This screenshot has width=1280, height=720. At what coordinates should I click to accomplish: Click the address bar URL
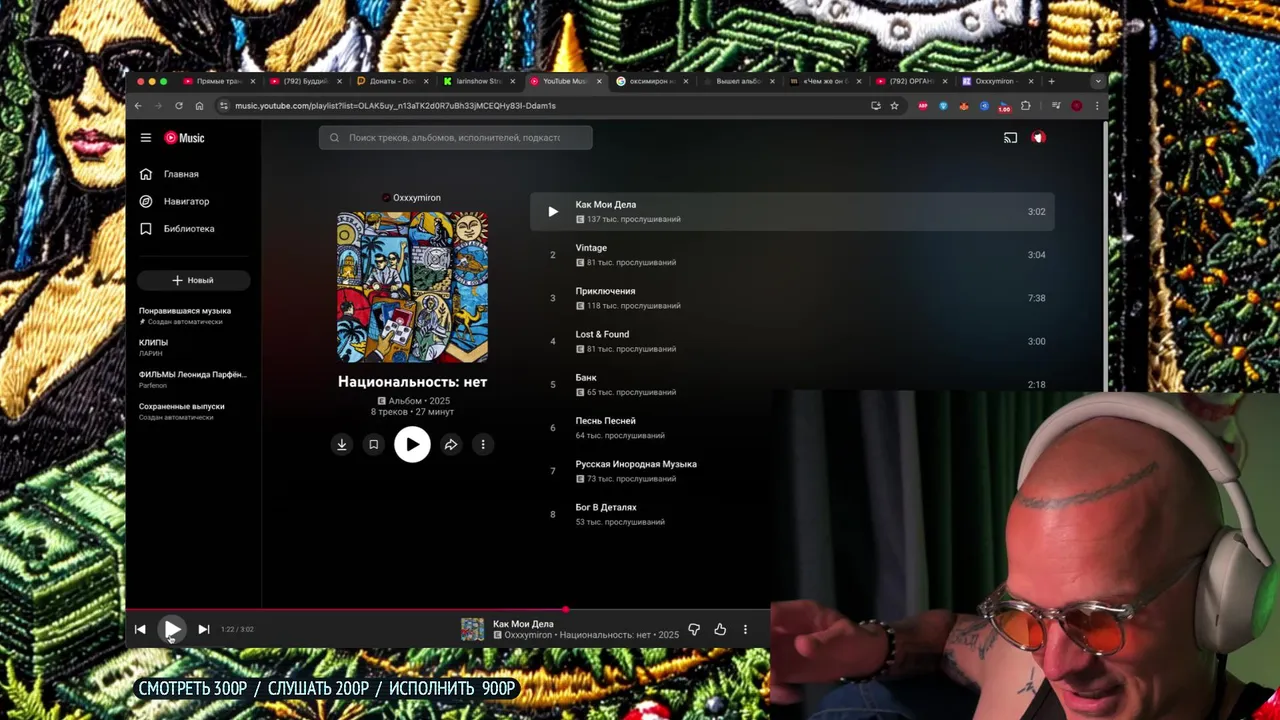[x=395, y=106]
